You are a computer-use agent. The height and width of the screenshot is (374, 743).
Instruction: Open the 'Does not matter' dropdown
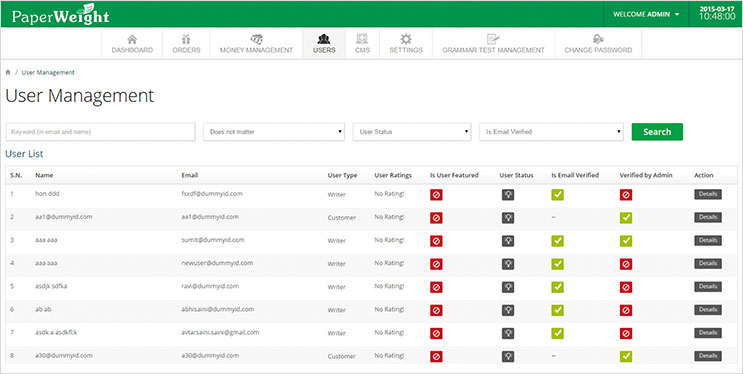click(x=274, y=132)
